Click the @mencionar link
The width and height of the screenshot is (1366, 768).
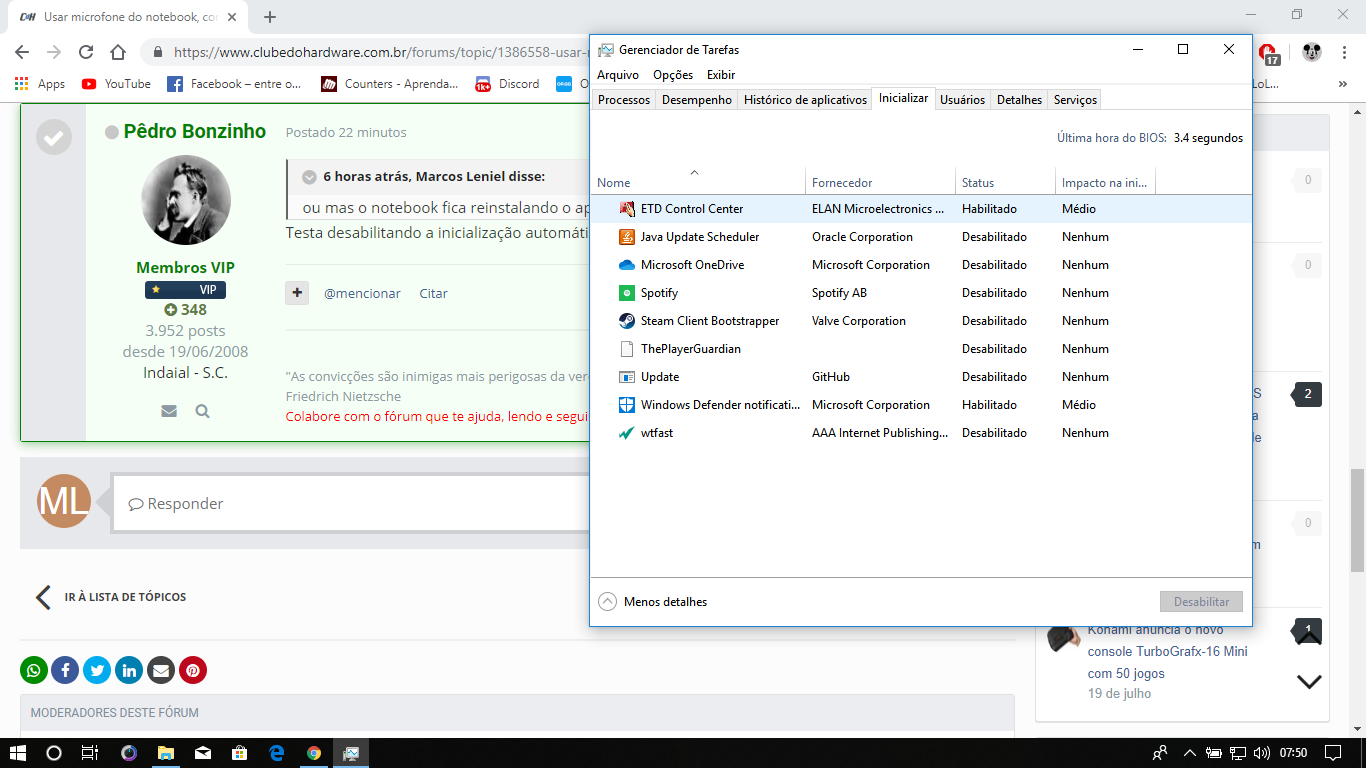362,293
